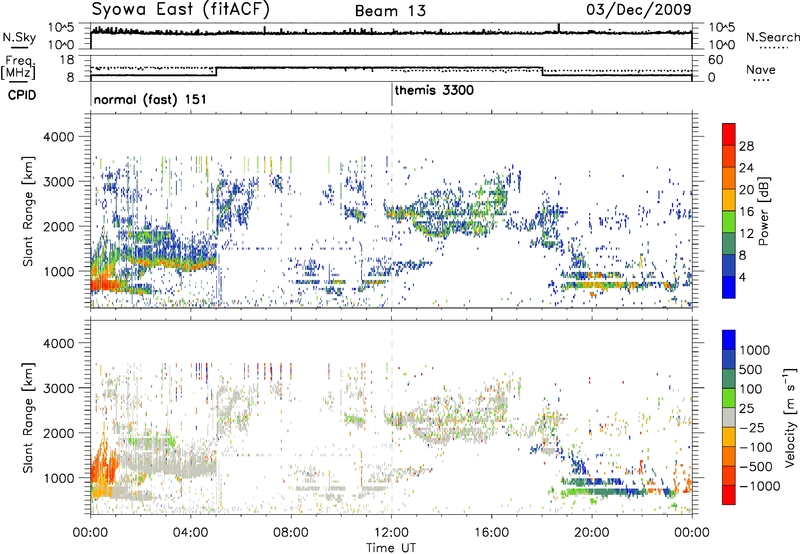Click the '-1000' label on Velocity color bar
Screen dimensions: 800x554
759,486
